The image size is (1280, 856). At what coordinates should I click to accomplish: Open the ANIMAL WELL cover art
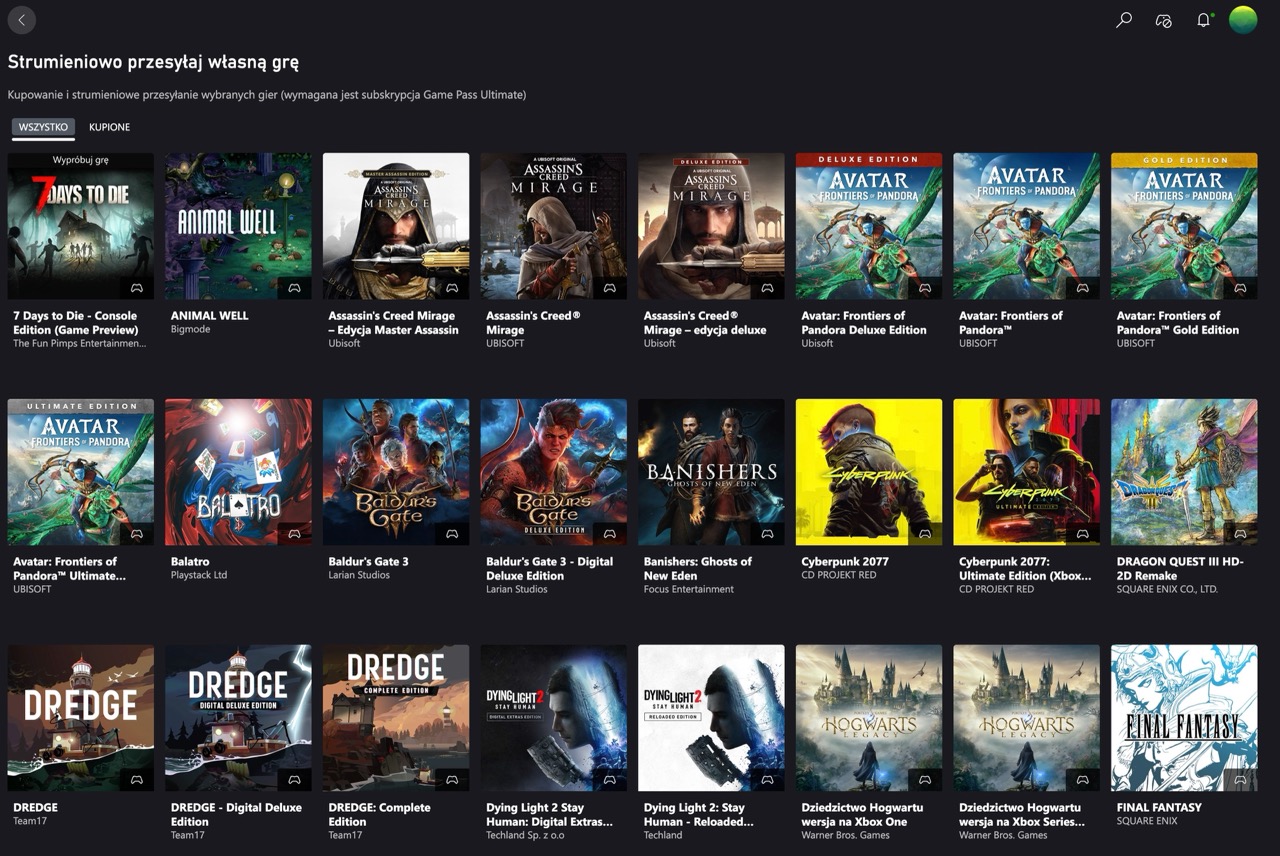click(238, 226)
